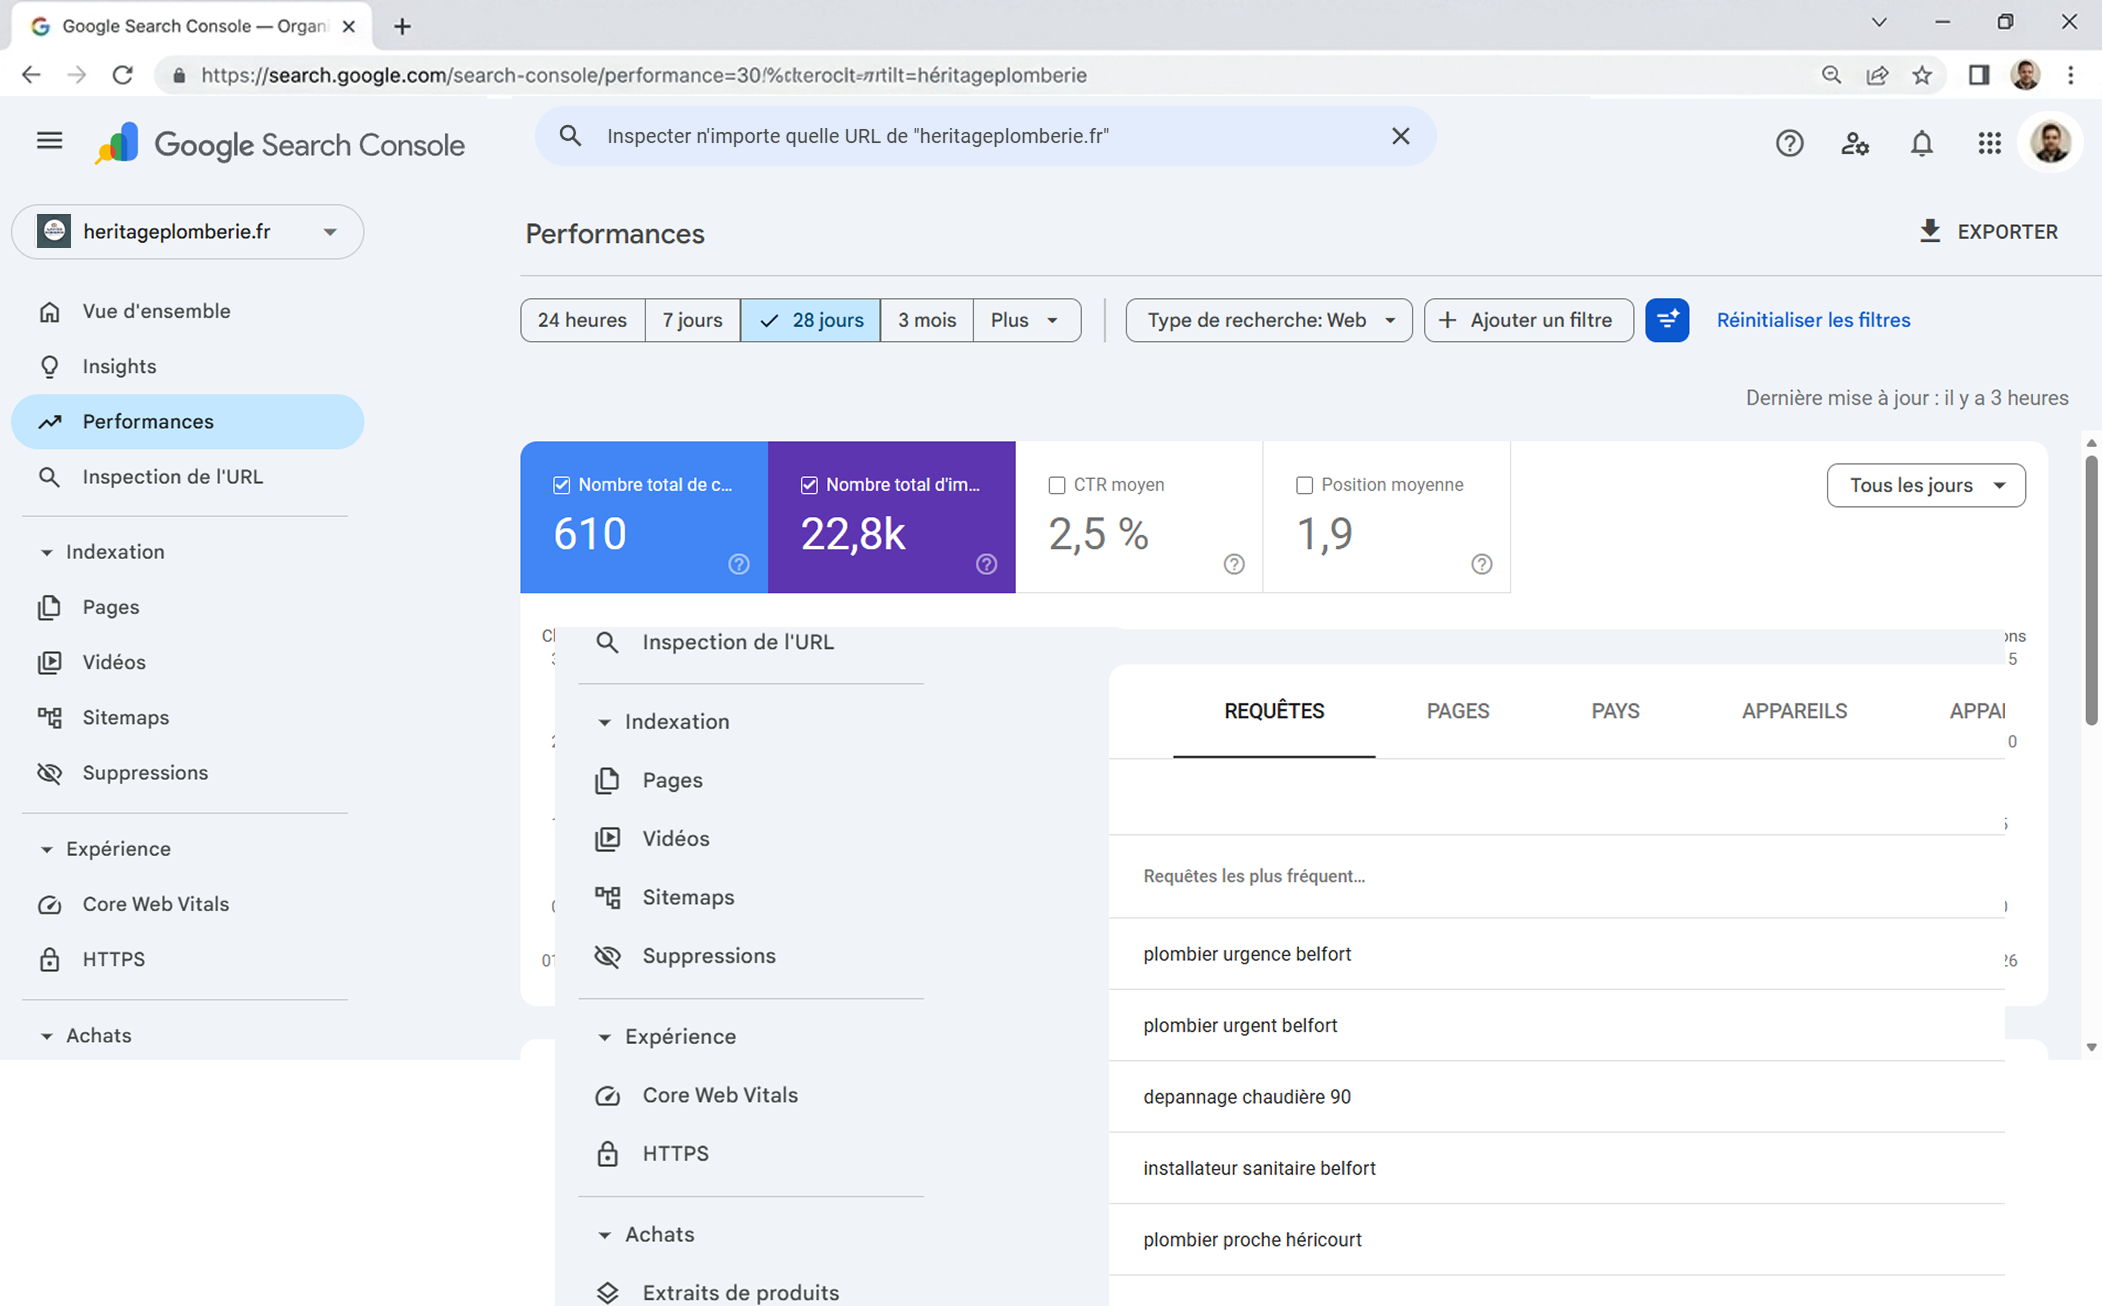Switch to the PAYS tab
The height and width of the screenshot is (1306, 2102).
(1615, 711)
